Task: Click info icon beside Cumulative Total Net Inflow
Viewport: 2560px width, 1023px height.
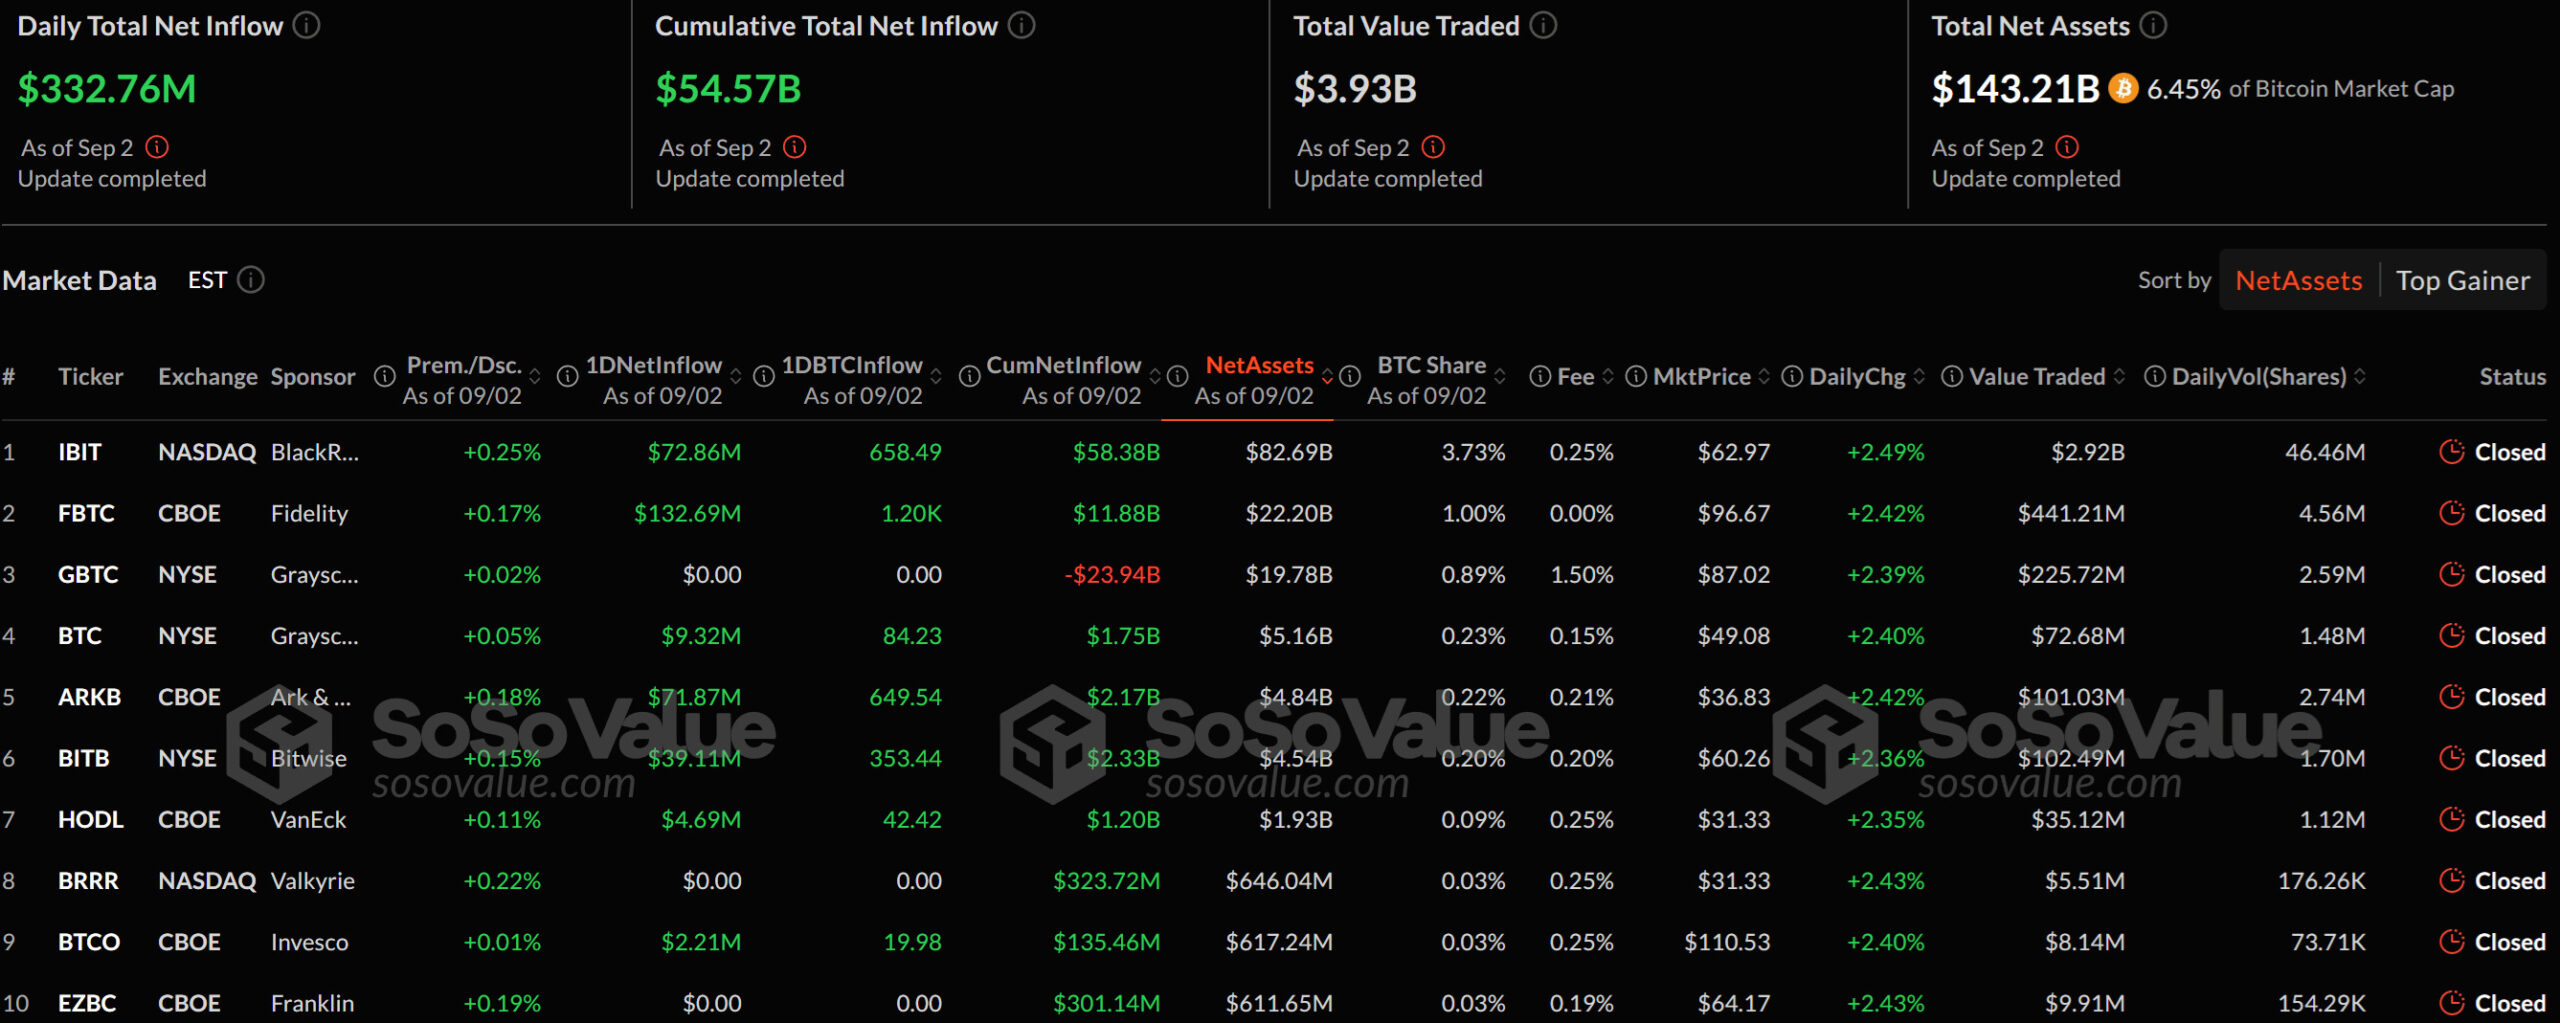Action: click(1021, 25)
